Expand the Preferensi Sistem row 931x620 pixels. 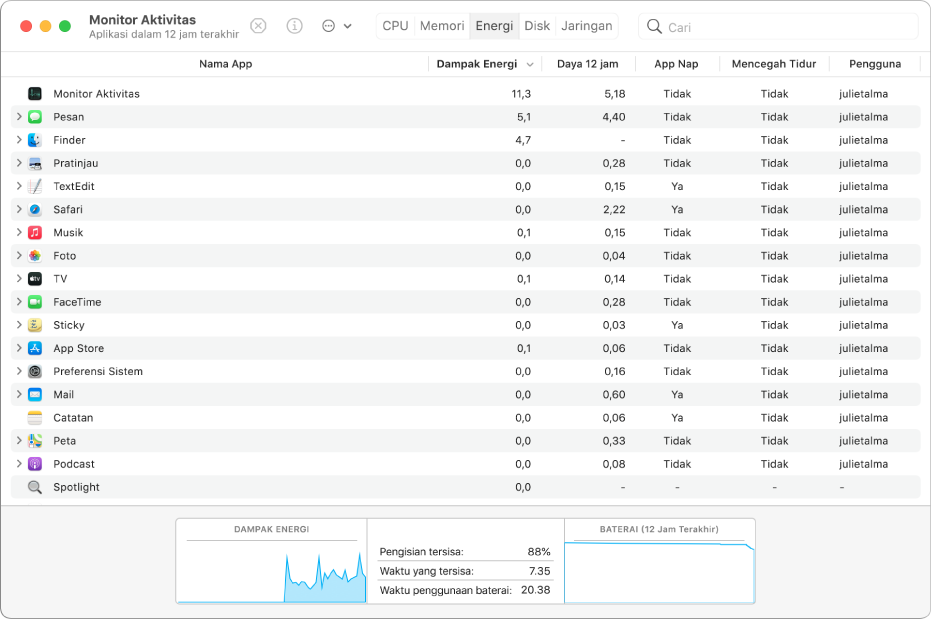pyautogui.click(x=19, y=371)
